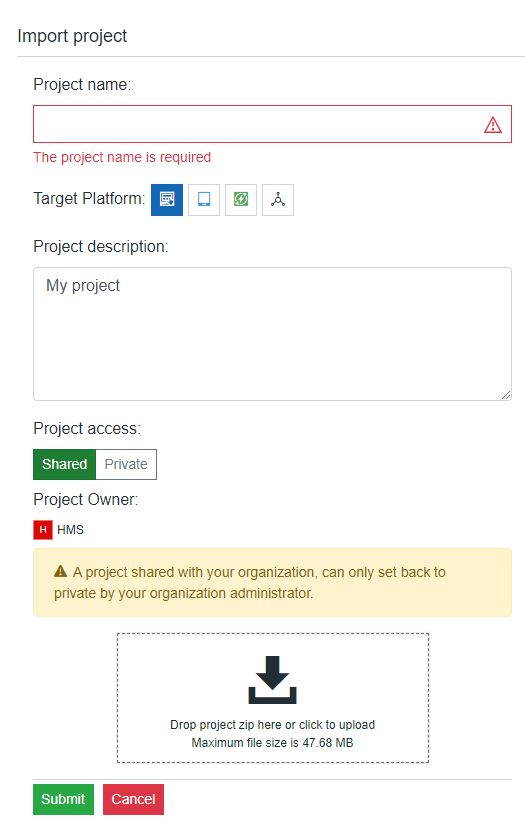Submit the import project form
The height and width of the screenshot is (822, 525).
[x=63, y=799]
